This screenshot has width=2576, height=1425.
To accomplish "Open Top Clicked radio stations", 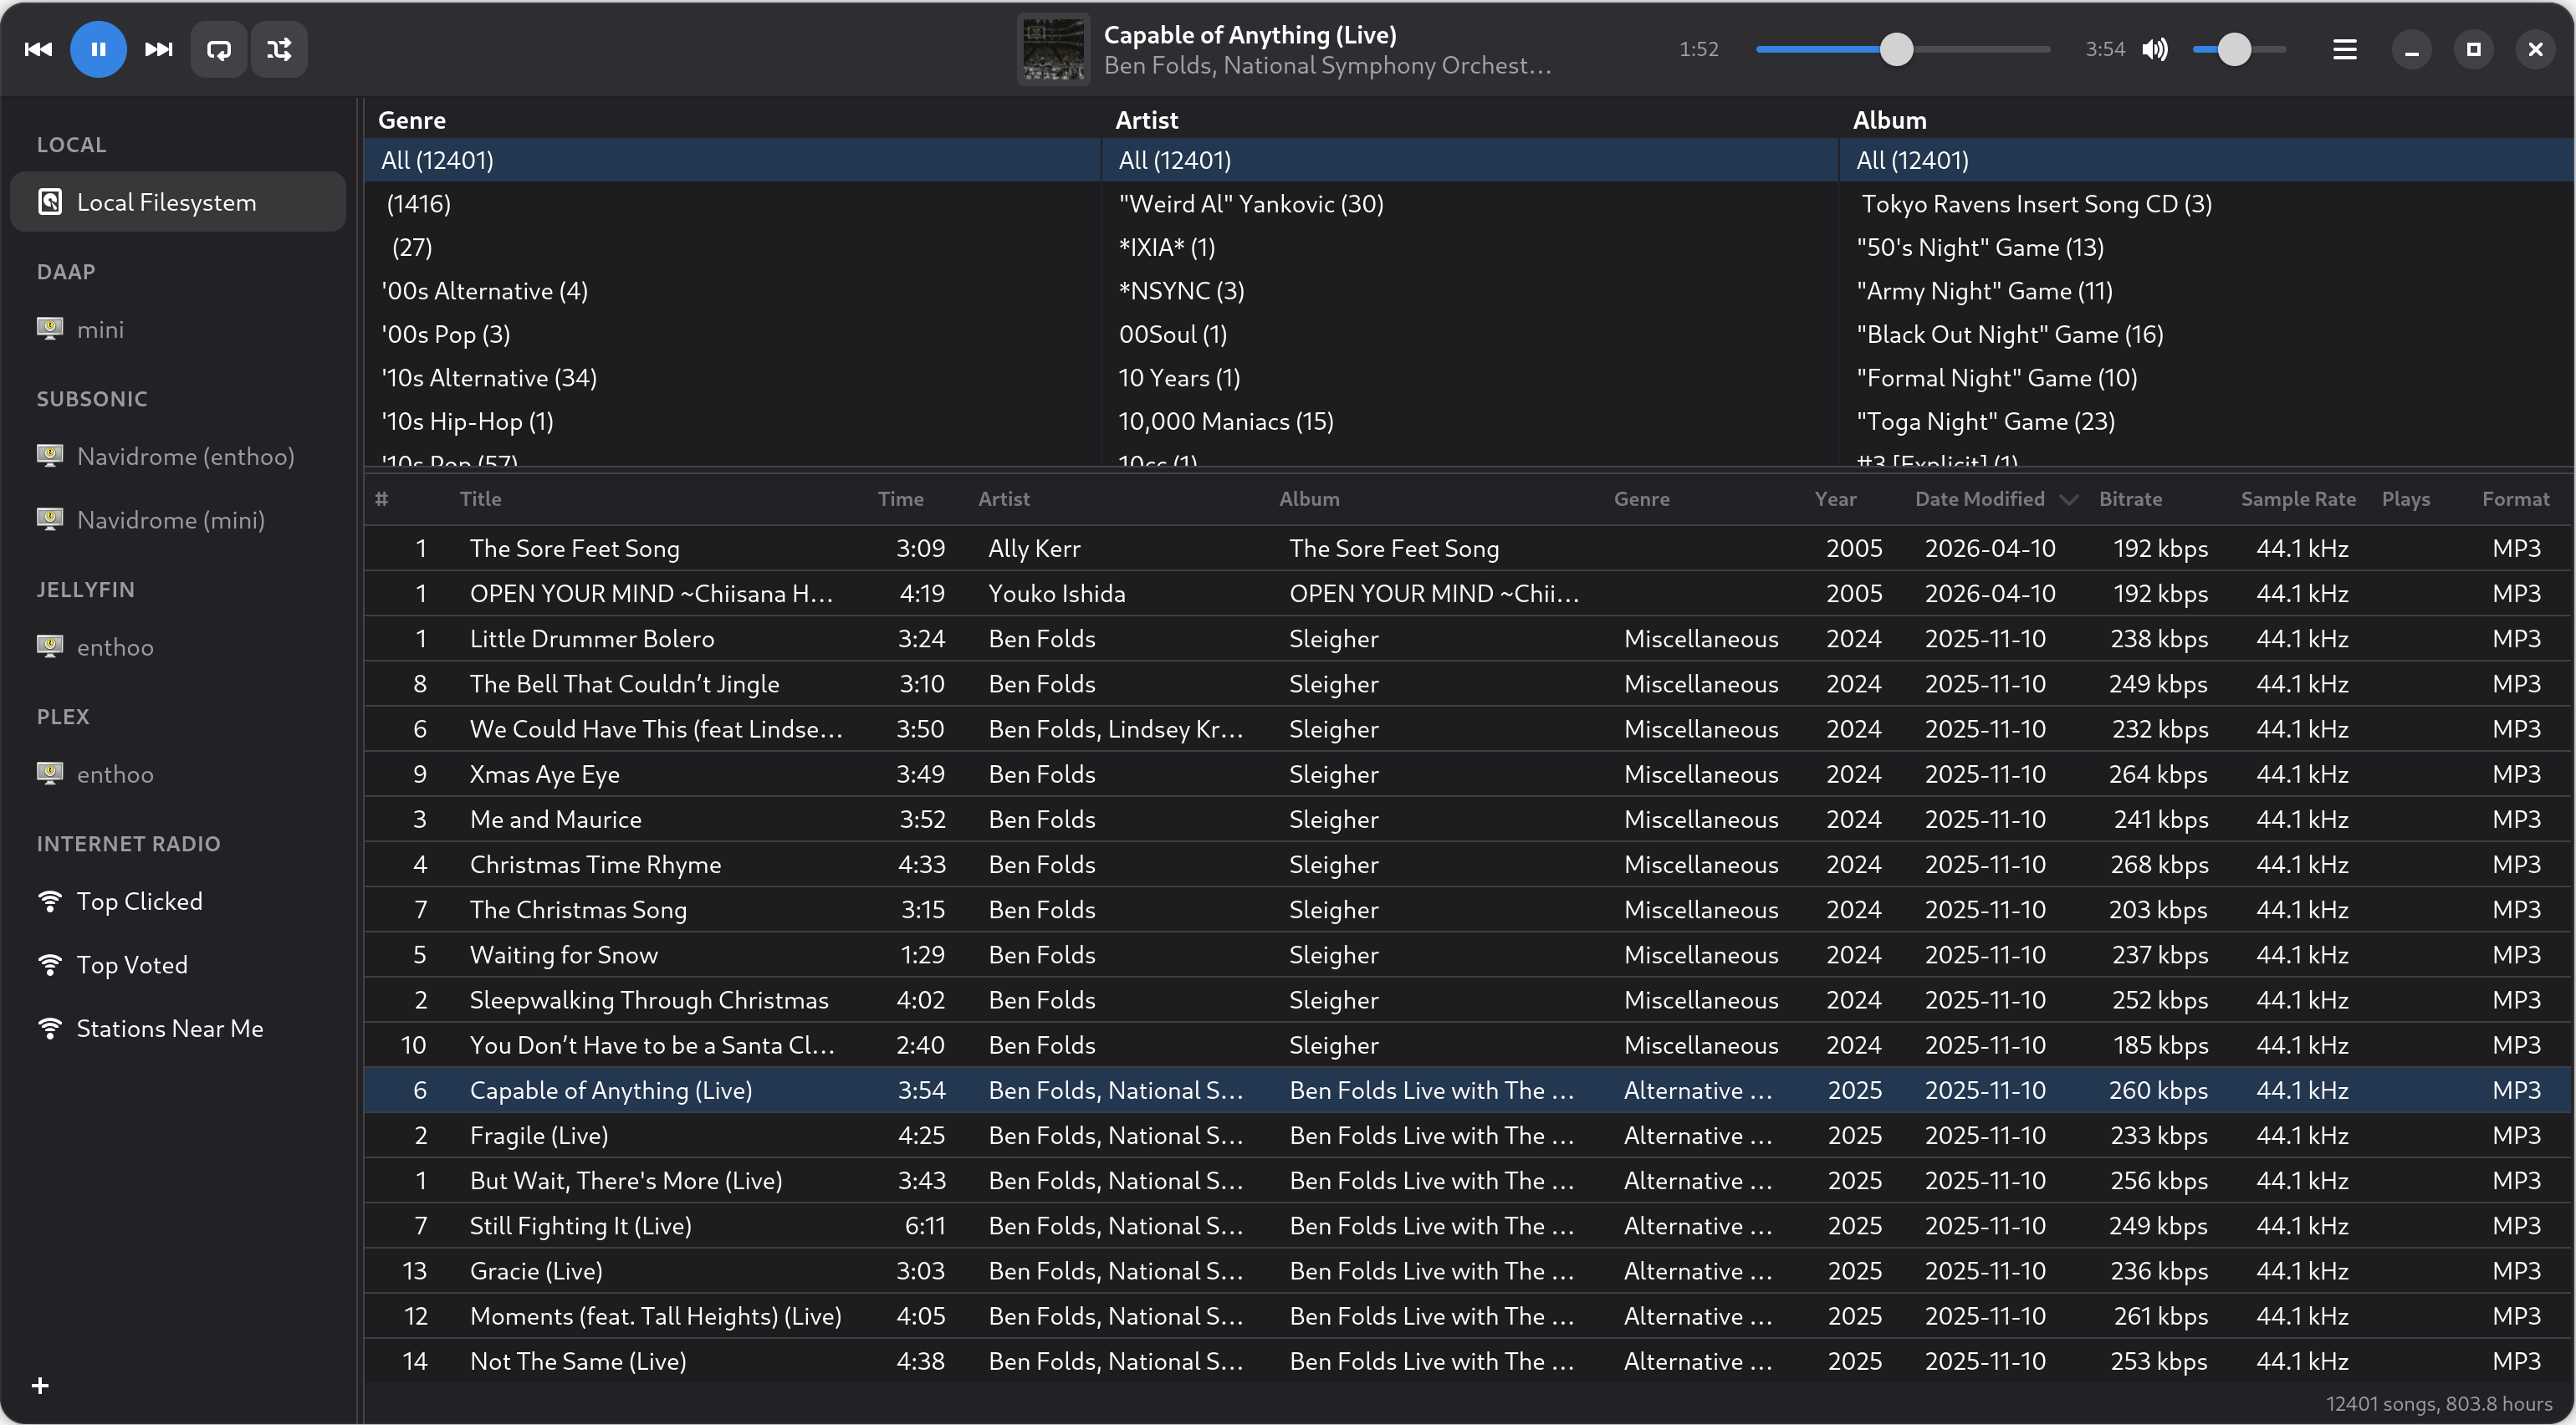I will pos(178,901).
